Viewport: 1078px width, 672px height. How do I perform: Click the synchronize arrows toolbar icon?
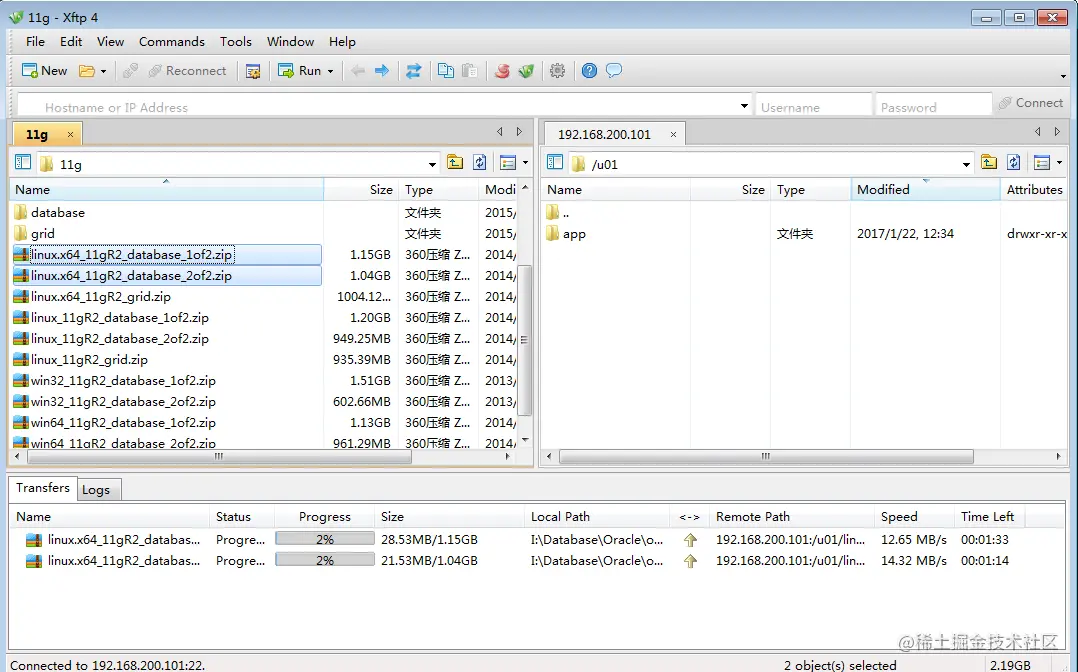pyautogui.click(x=413, y=71)
